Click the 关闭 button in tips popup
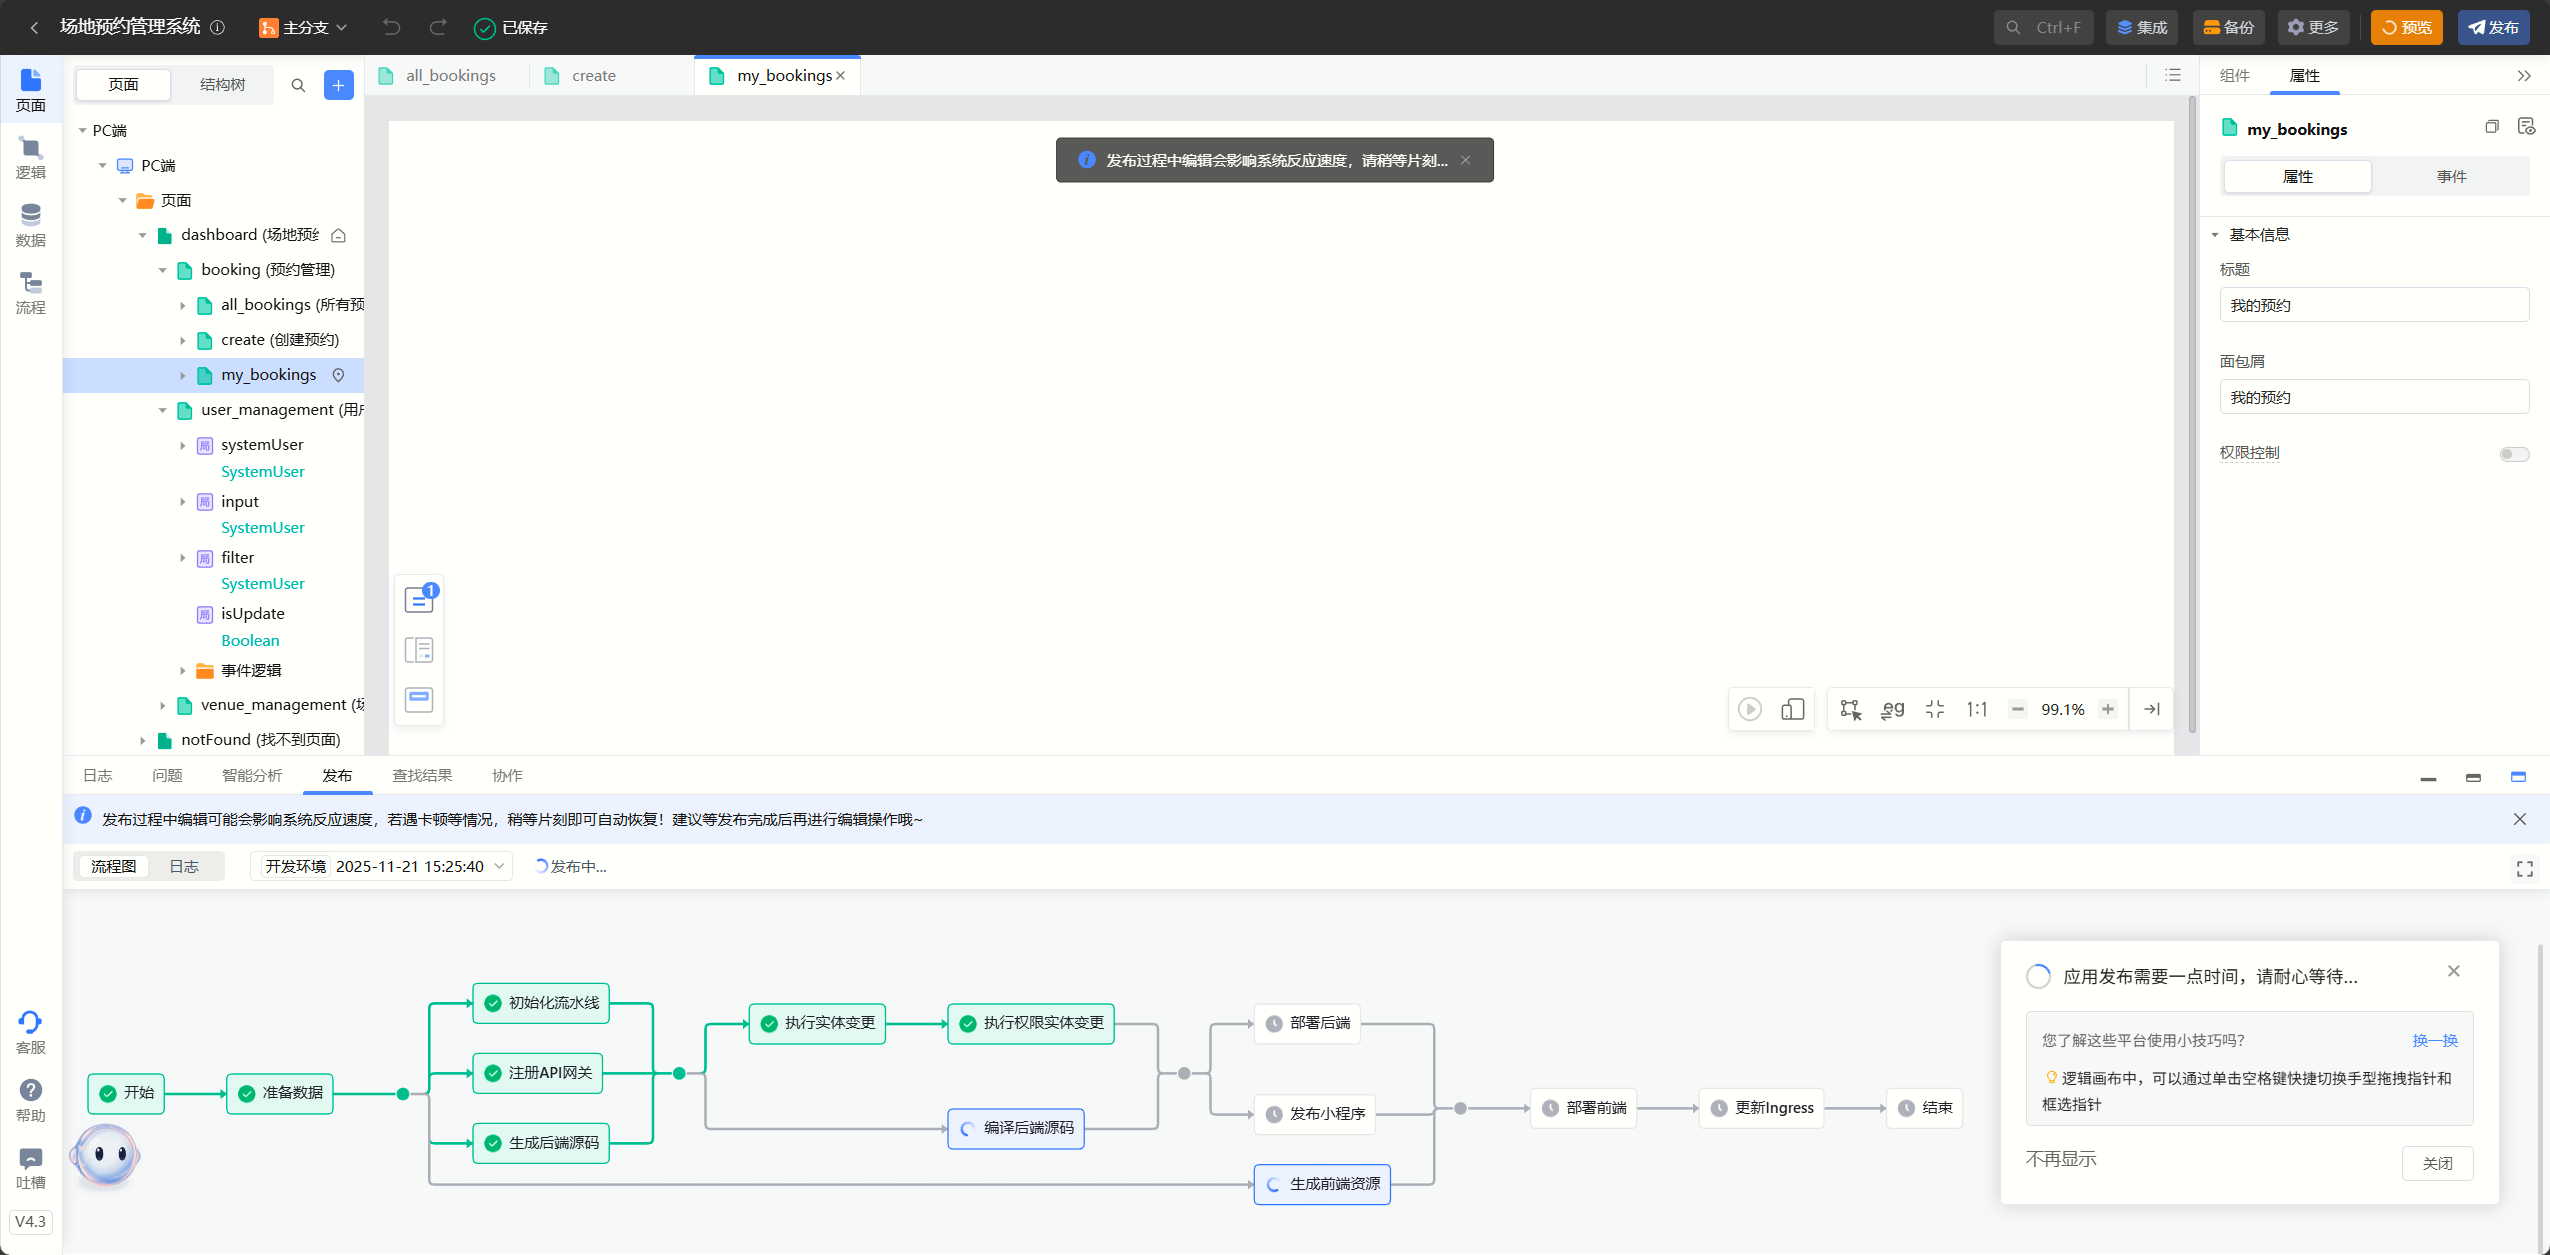Viewport: 2550px width, 1255px height. [2436, 1163]
